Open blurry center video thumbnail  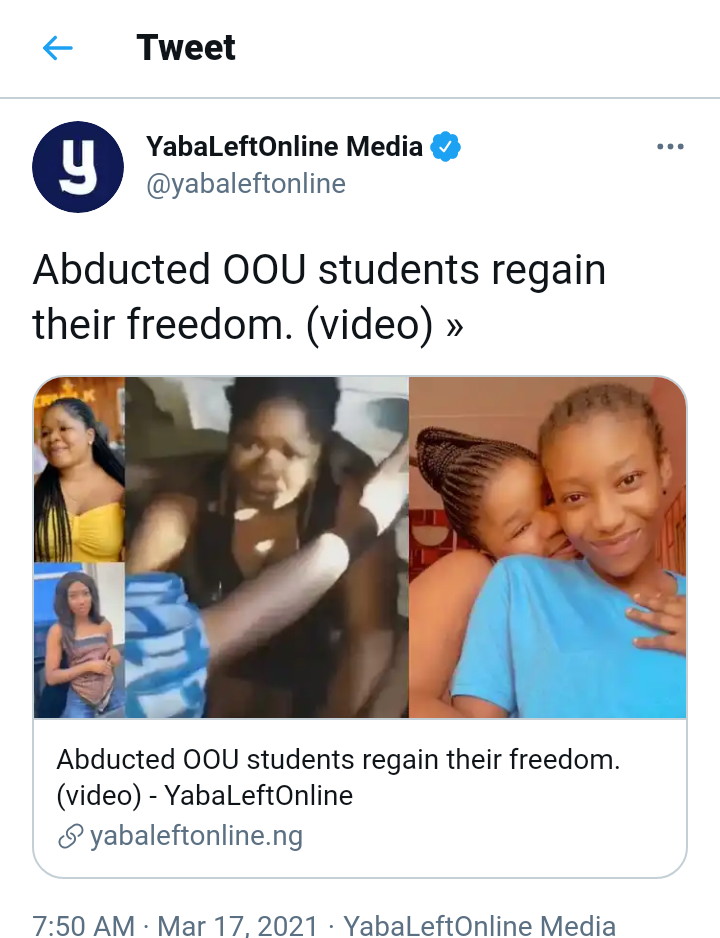click(267, 547)
